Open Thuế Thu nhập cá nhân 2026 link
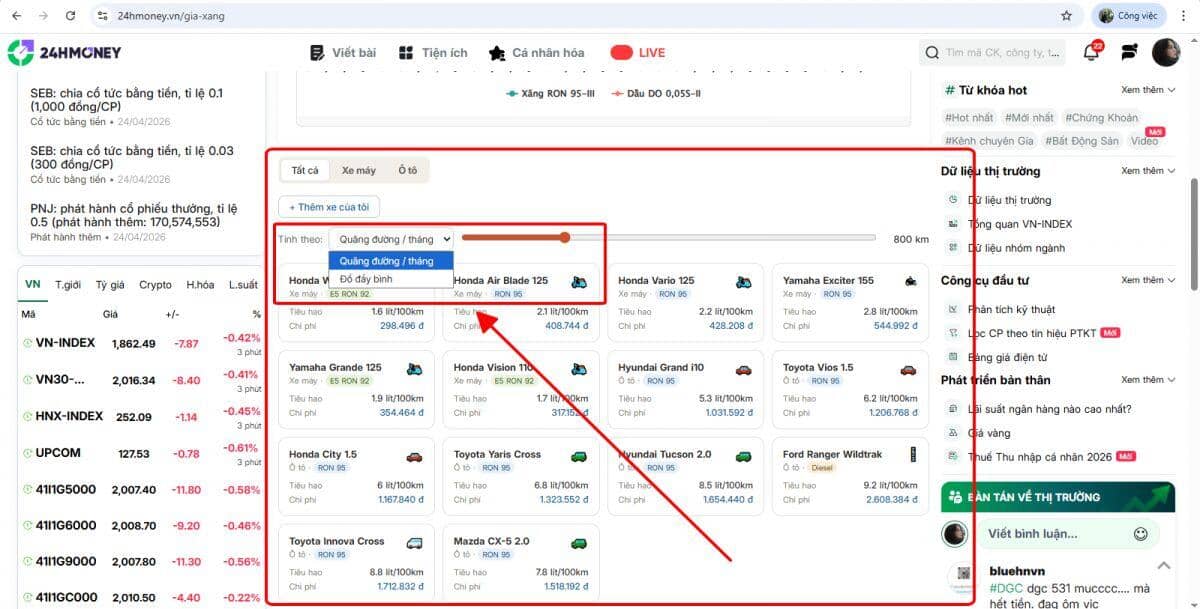 [x=1040, y=457]
